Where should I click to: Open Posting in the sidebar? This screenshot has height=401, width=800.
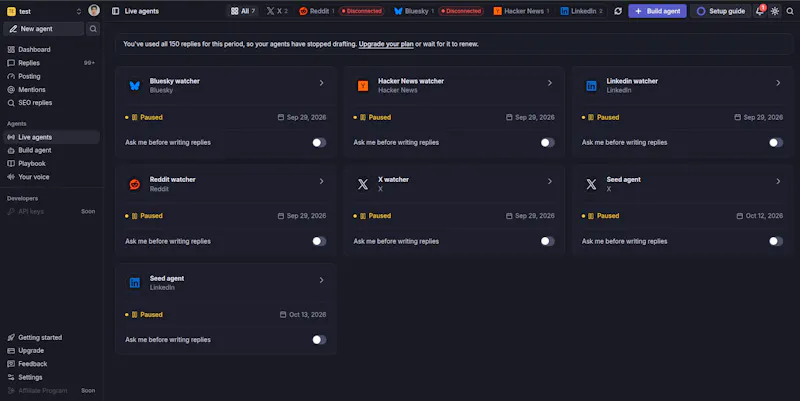[x=52, y=76]
